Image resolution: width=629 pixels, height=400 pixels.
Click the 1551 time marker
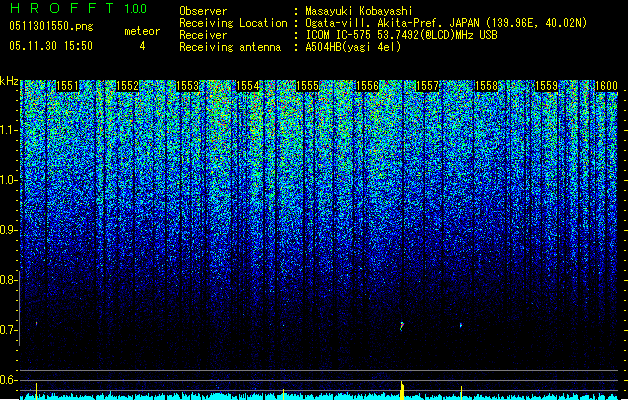click(67, 86)
